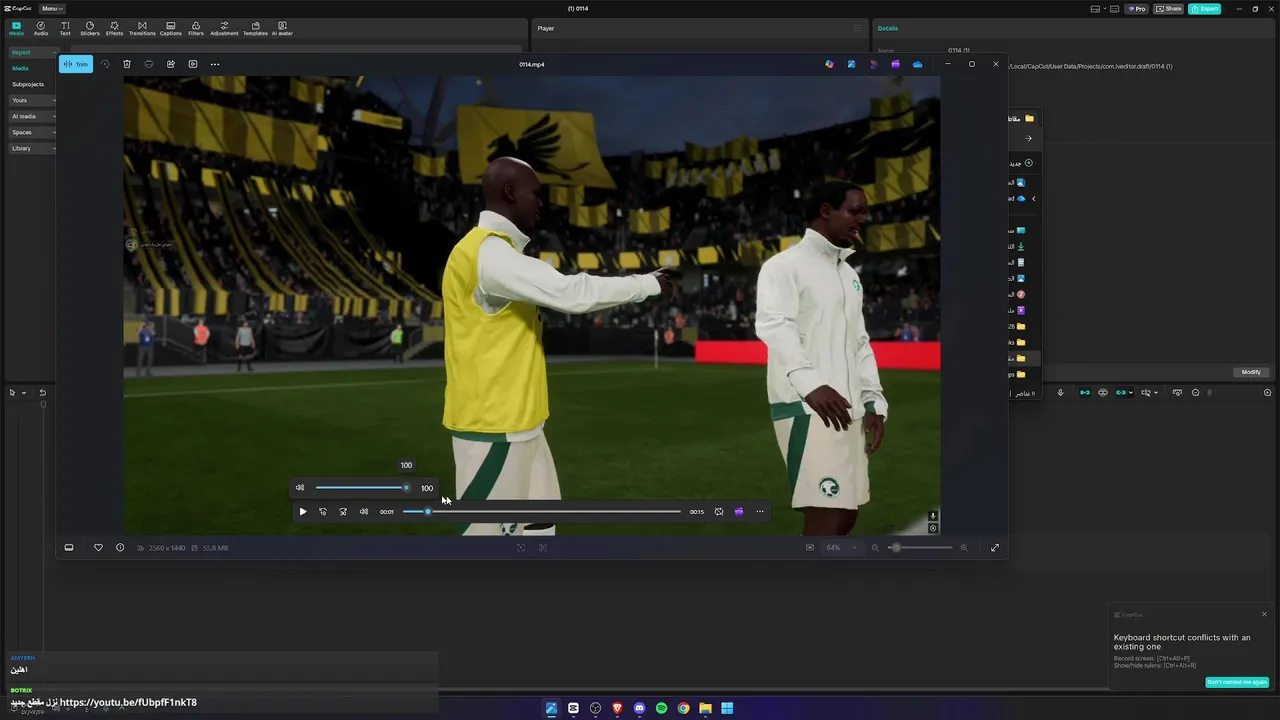Select the Filters tool icon
This screenshot has height=720, width=1280.
click(x=196, y=28)
